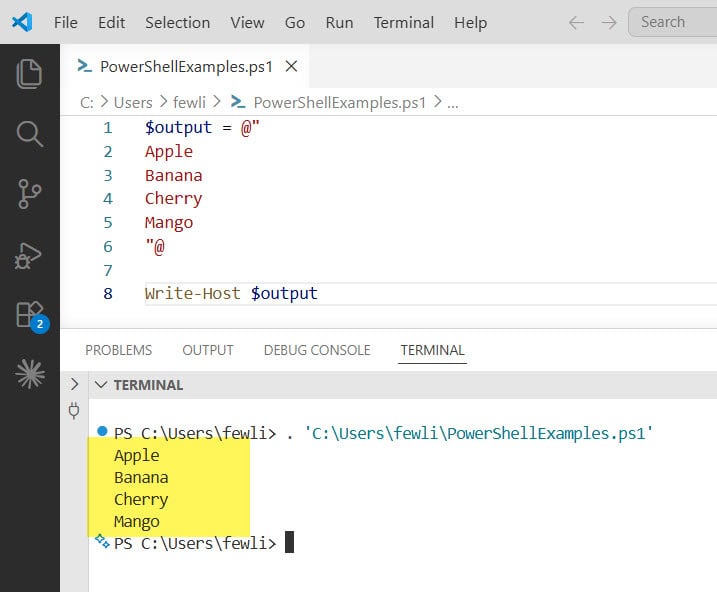
Task: Click the word Cherry in the editor
Action: pyautogui.click(x=173, y=199)
